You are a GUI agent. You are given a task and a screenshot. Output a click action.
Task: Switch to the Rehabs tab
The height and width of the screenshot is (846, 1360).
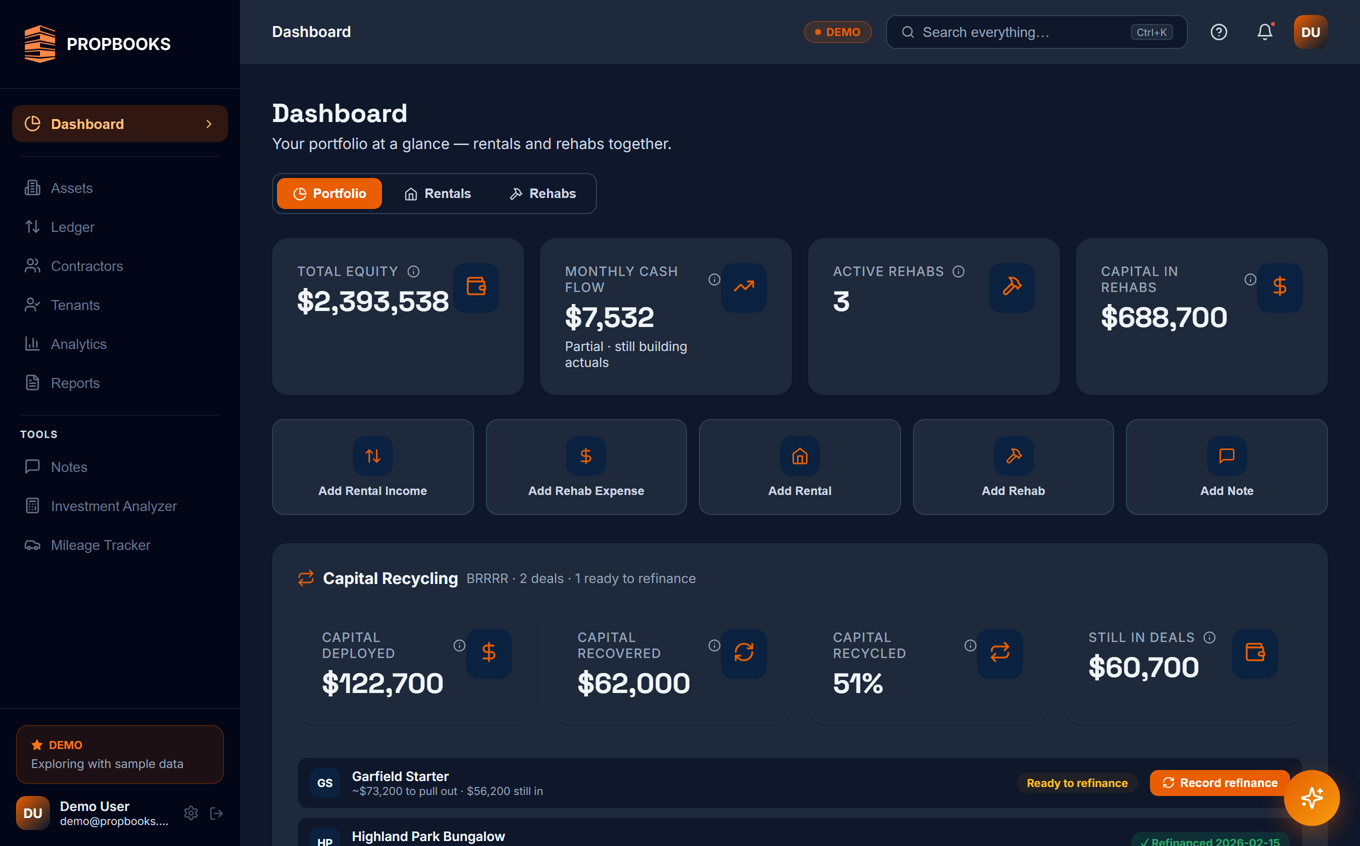542,193
